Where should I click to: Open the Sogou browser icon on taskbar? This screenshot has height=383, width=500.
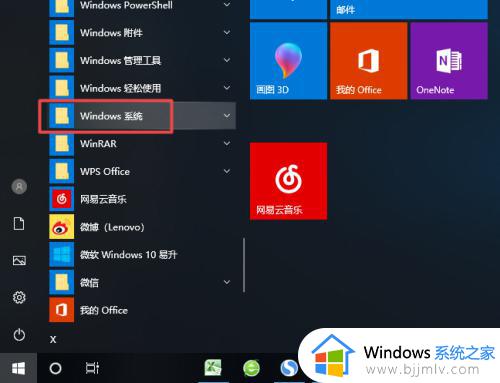(289, 368)
